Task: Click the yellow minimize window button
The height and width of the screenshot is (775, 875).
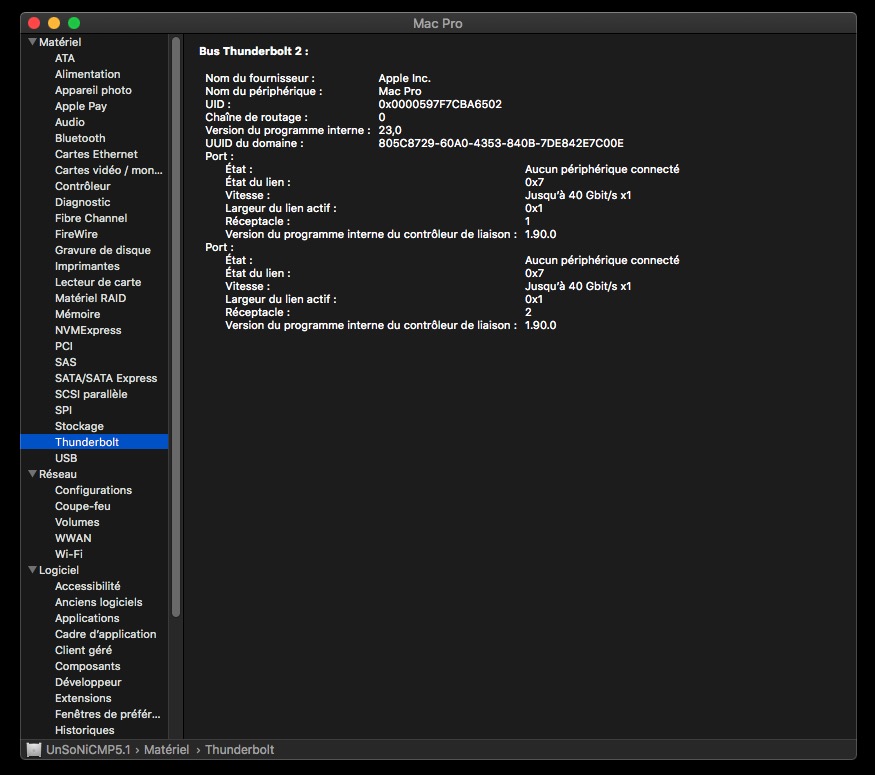Action: (54, 23)
